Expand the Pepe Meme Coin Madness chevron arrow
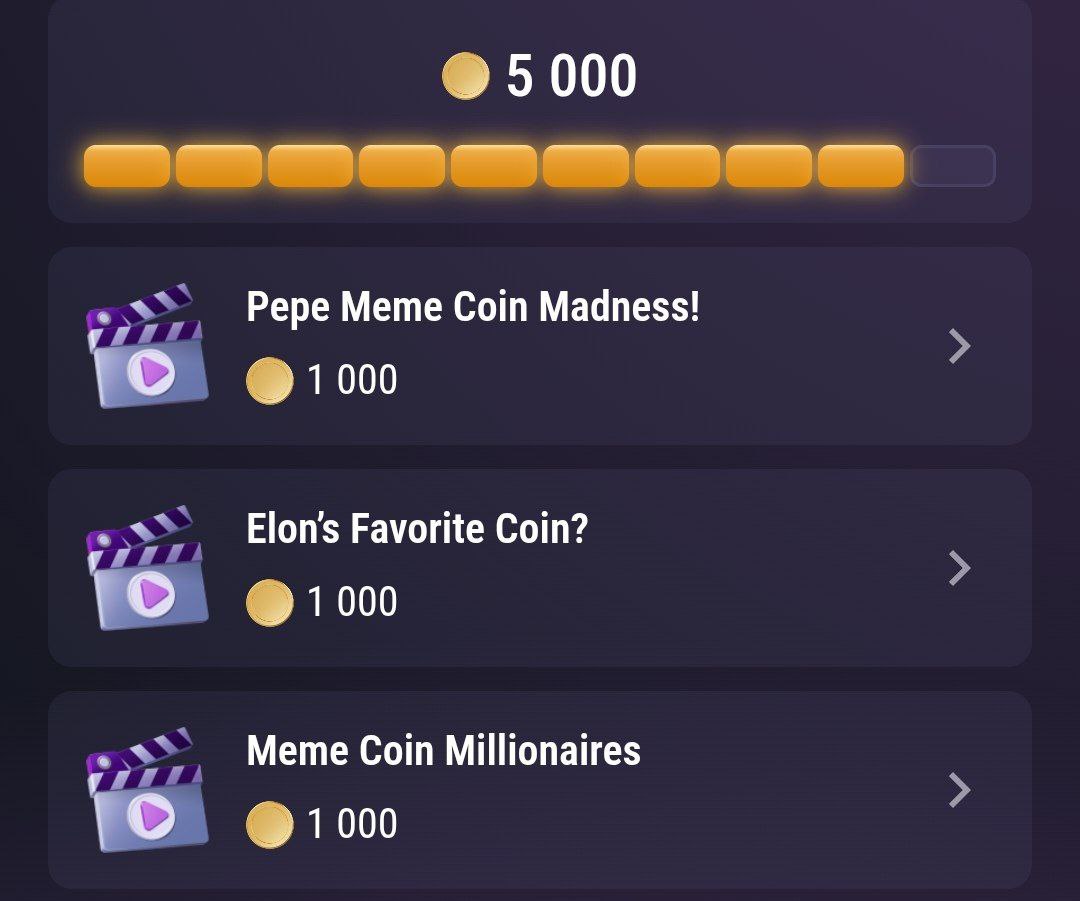The width and height of the screenshot is (1080, 901). pyautogui.click(x=959, y=346)
